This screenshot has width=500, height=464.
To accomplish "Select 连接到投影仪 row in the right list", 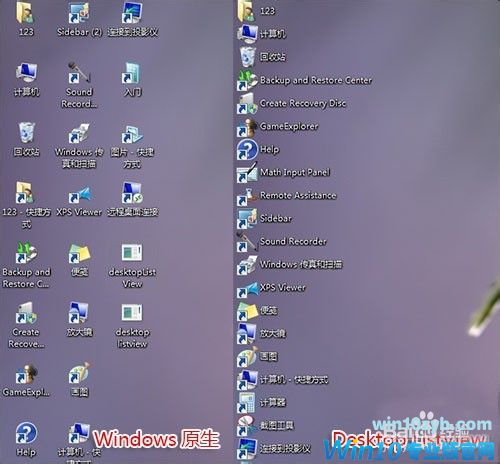I will click(x=274, y=449).
